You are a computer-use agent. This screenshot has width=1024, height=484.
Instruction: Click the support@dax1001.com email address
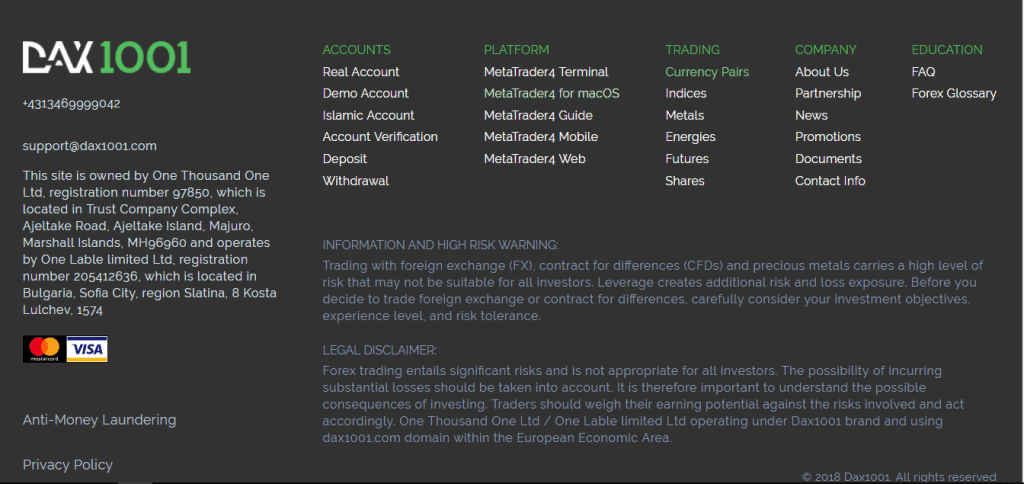coord(89,146)
